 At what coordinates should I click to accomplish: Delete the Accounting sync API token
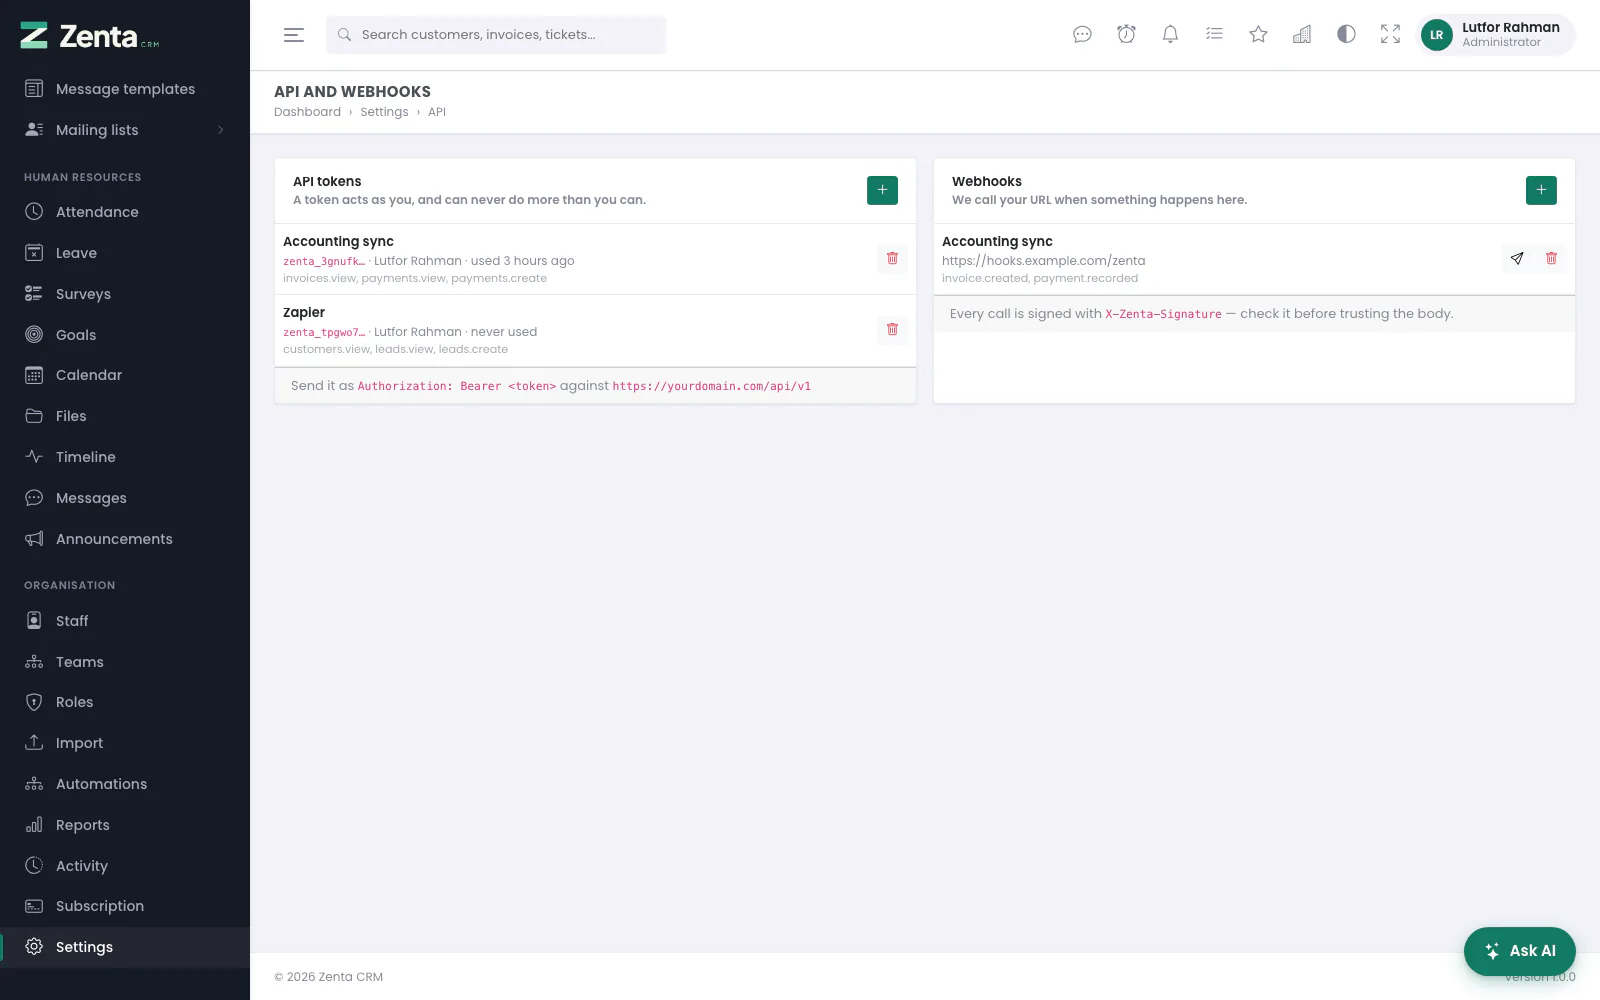click(892, 258)
